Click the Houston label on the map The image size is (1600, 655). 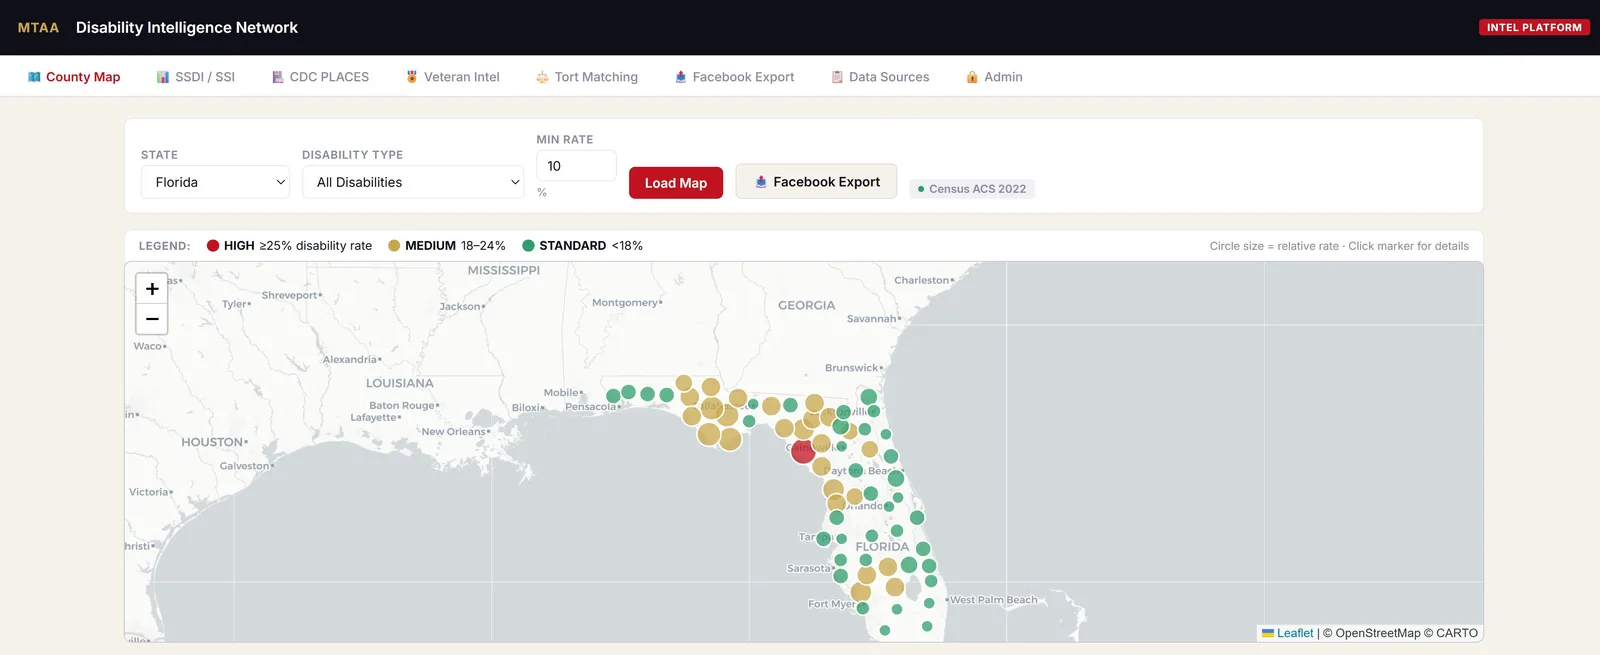(213, 442)
